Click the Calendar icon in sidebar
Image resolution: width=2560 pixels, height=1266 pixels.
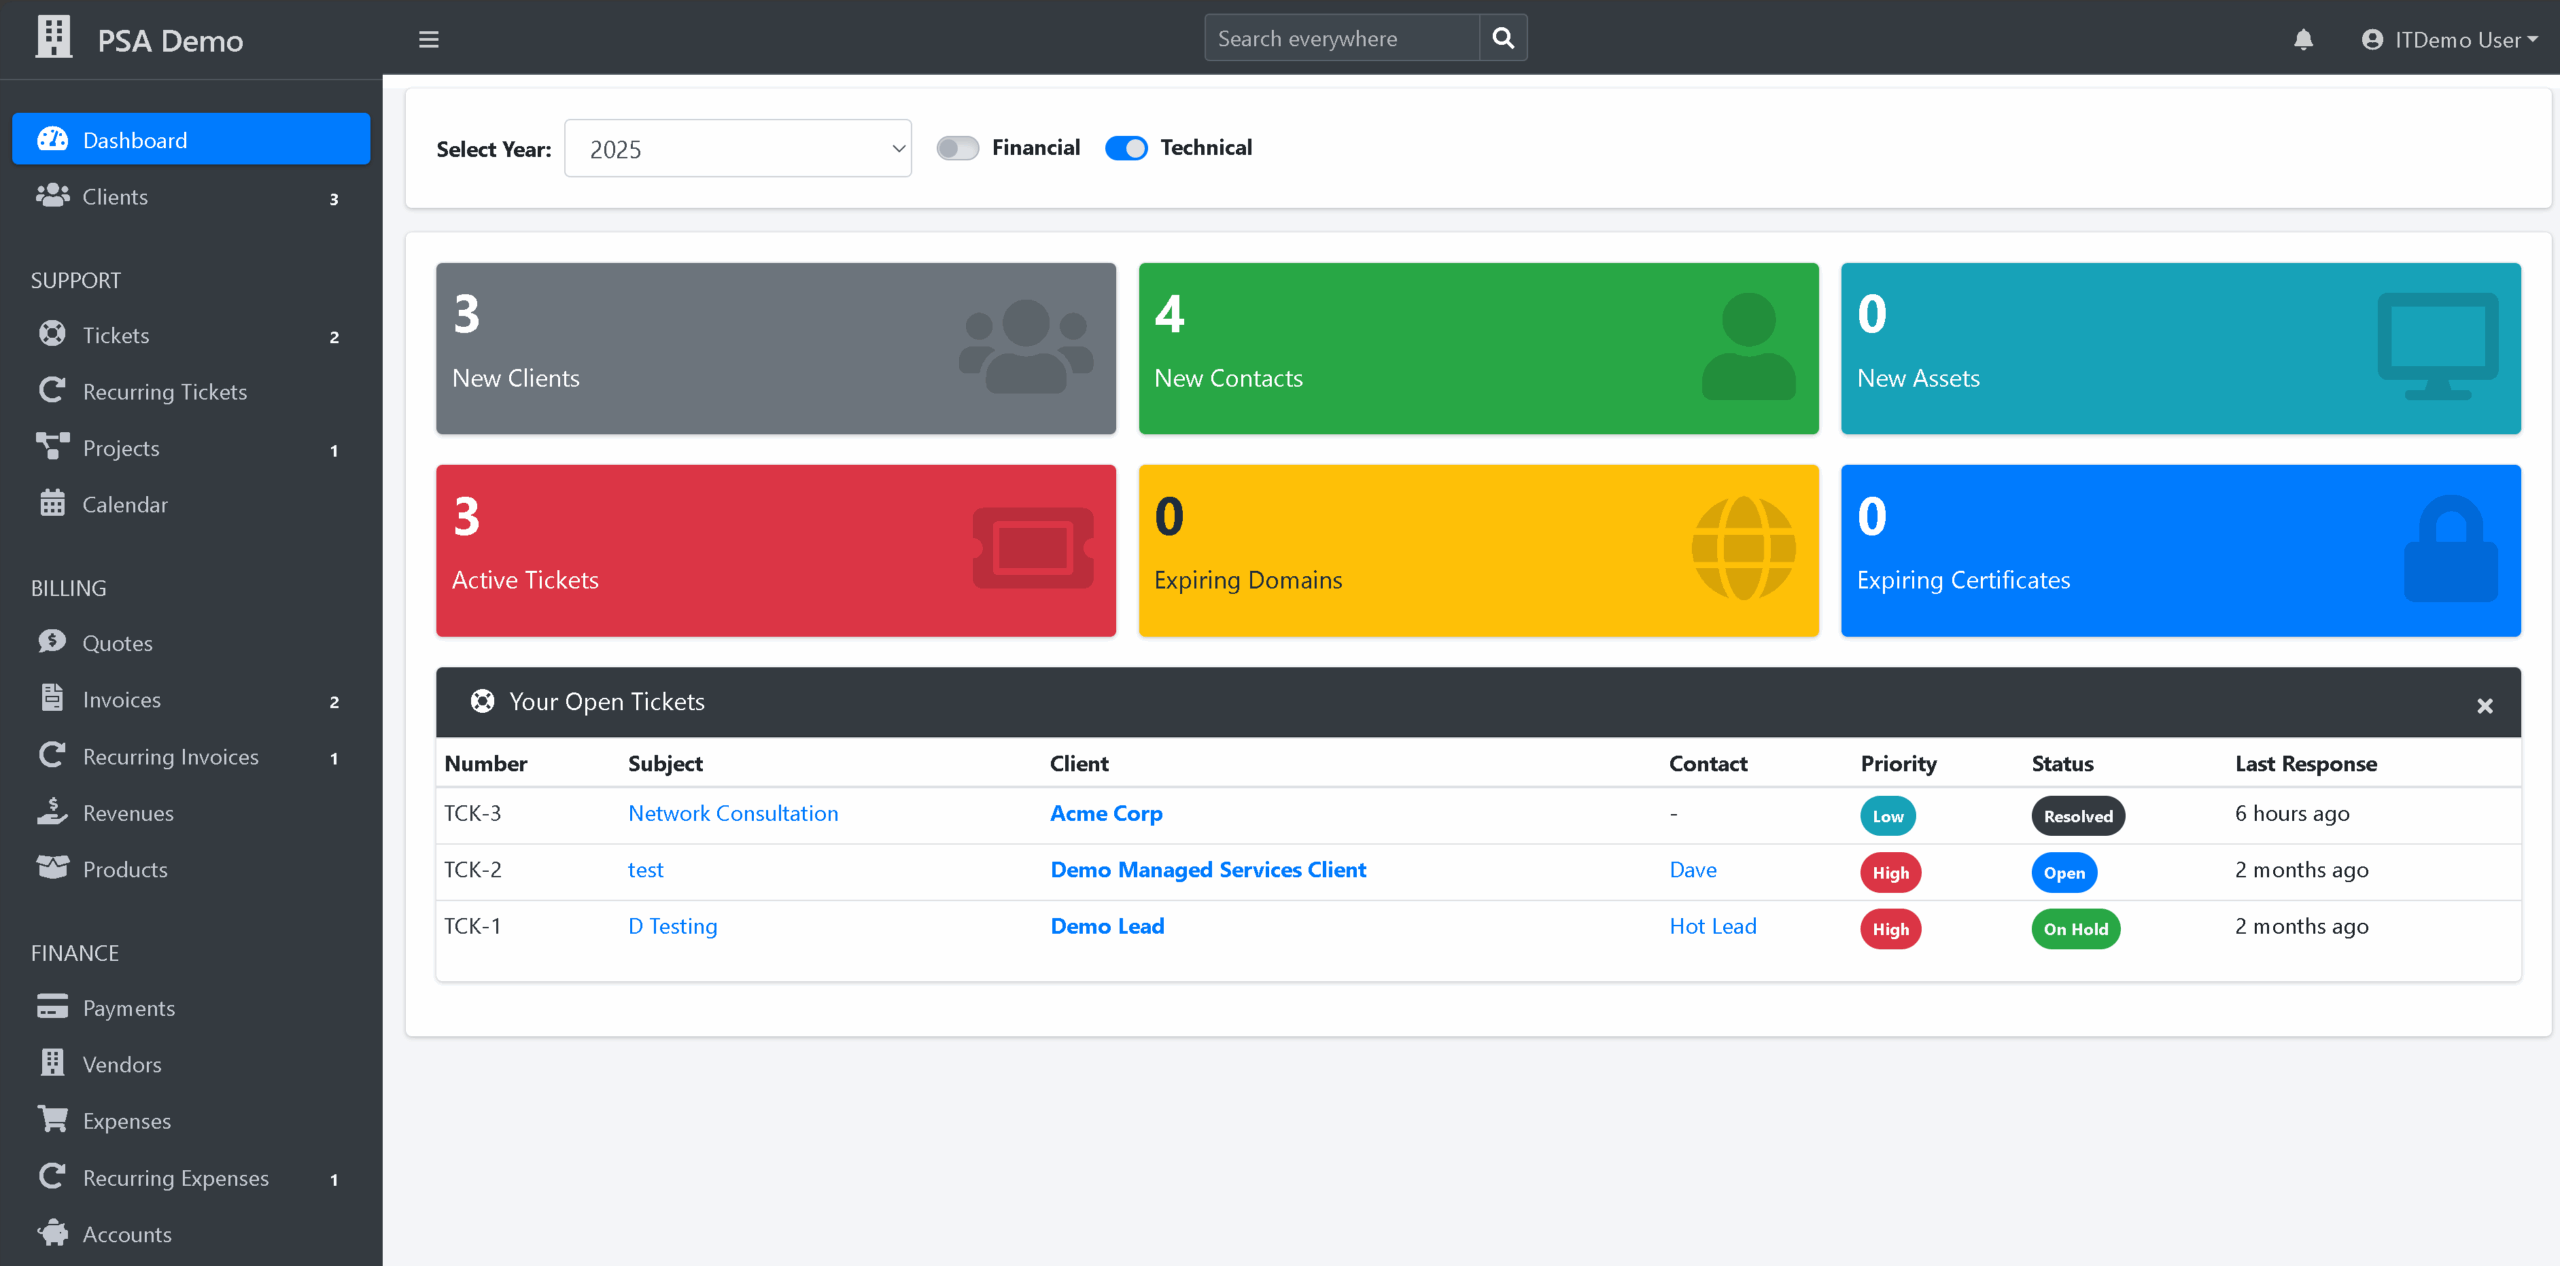pos(52,504)
